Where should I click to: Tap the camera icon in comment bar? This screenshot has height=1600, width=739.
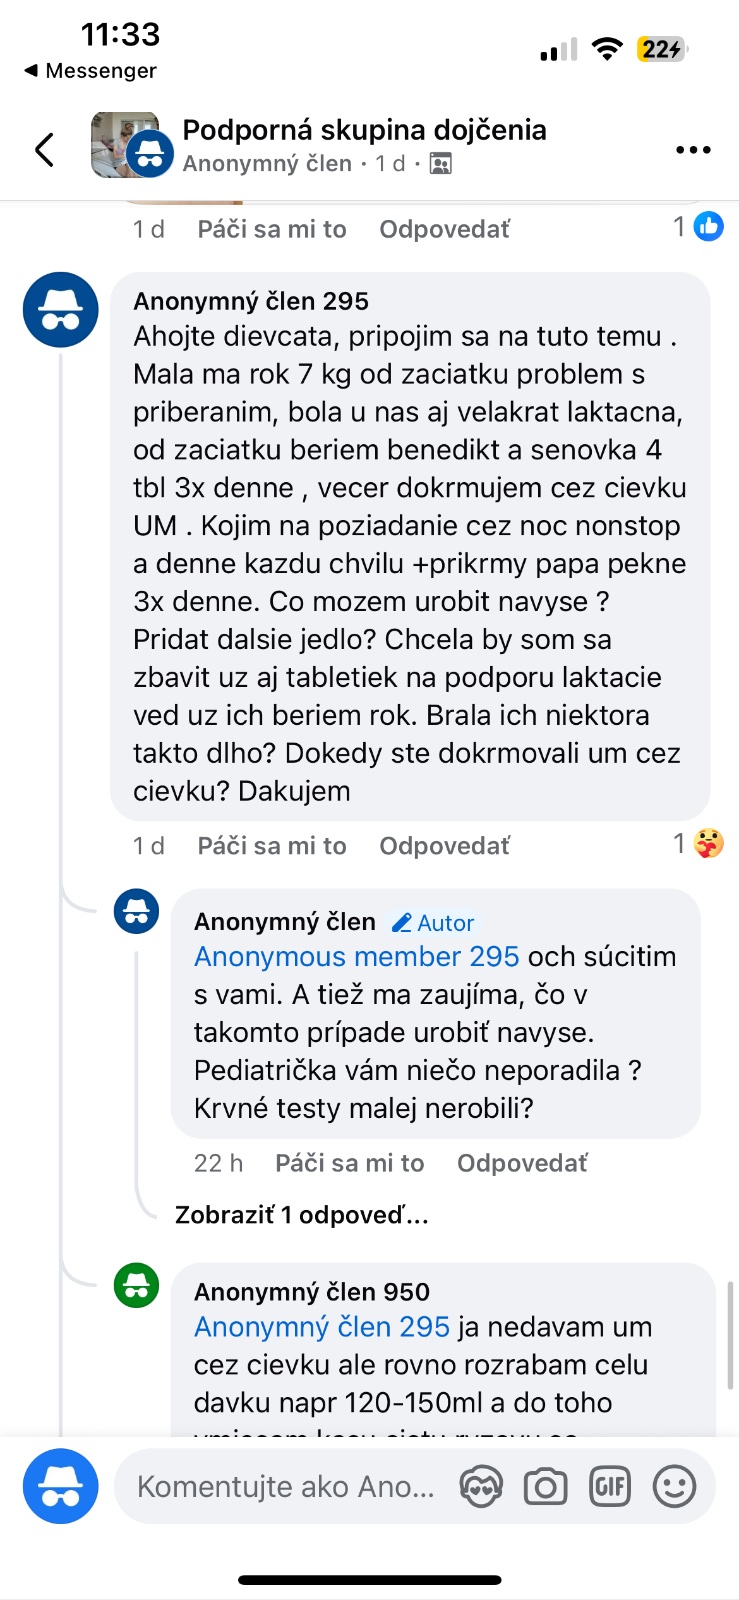(x=545, y=1487)
